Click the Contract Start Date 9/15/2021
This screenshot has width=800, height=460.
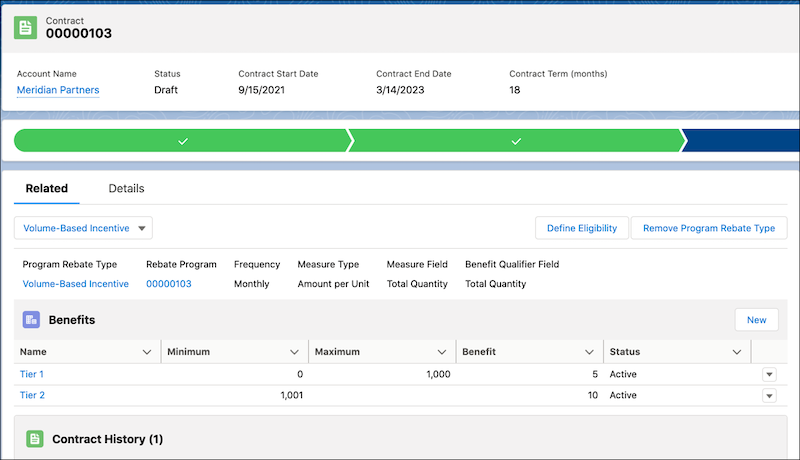pyautogui.click(x=262, y=90)
